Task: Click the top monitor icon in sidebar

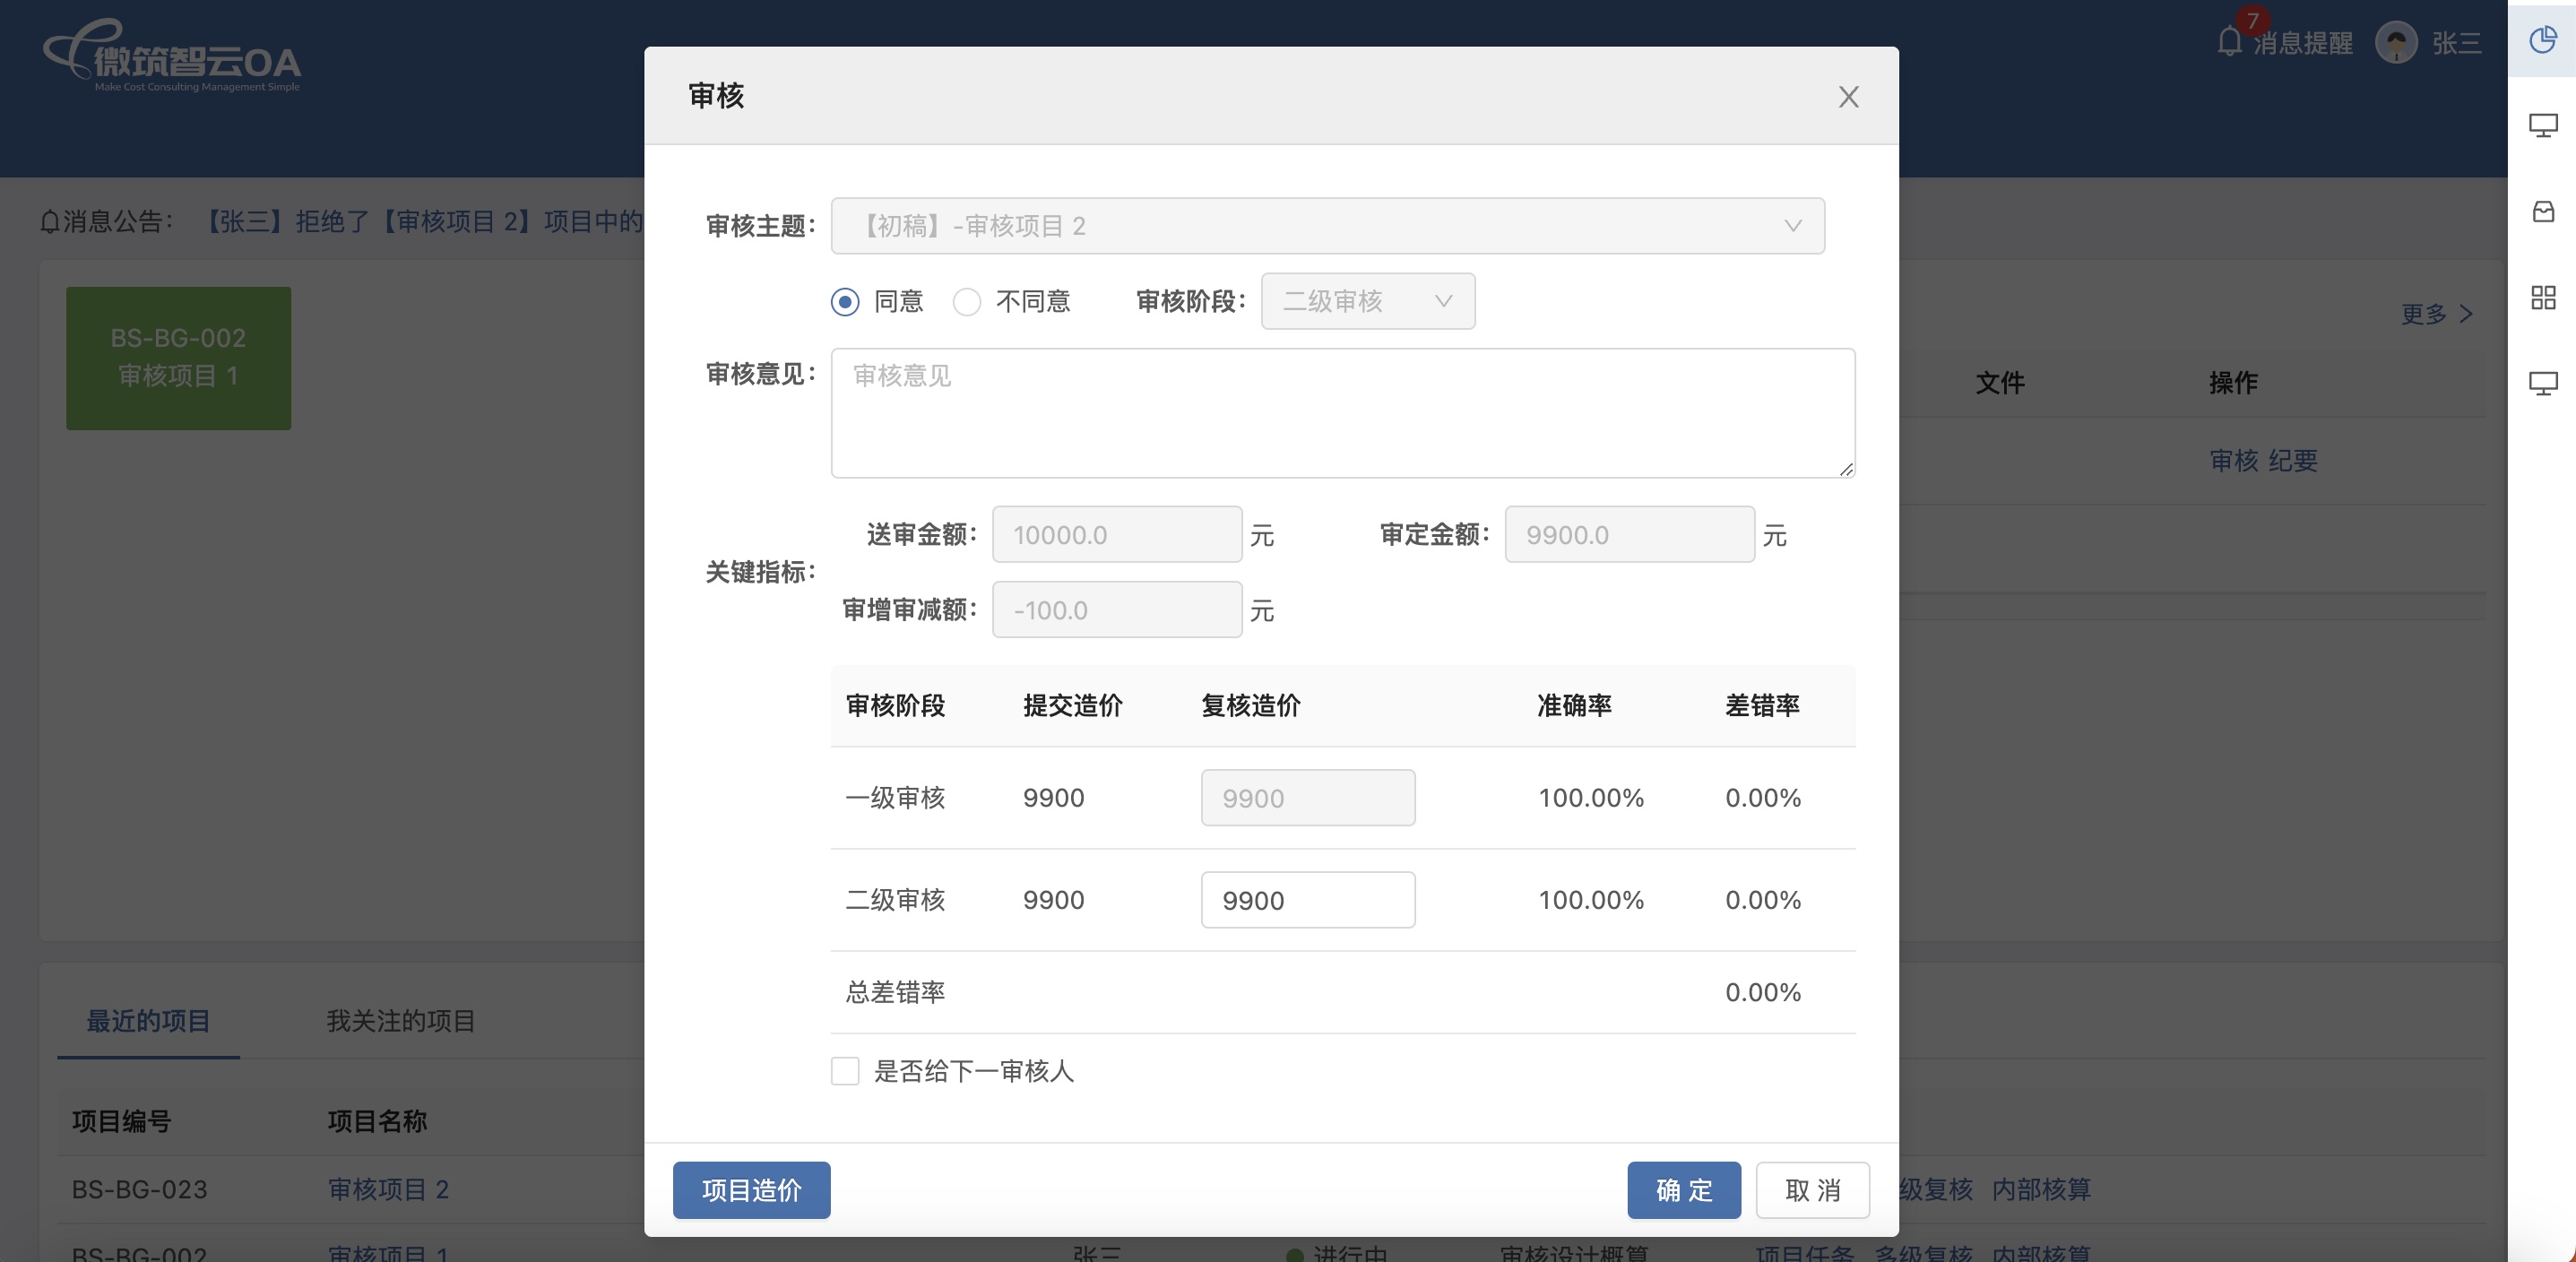Action: 2542,126
